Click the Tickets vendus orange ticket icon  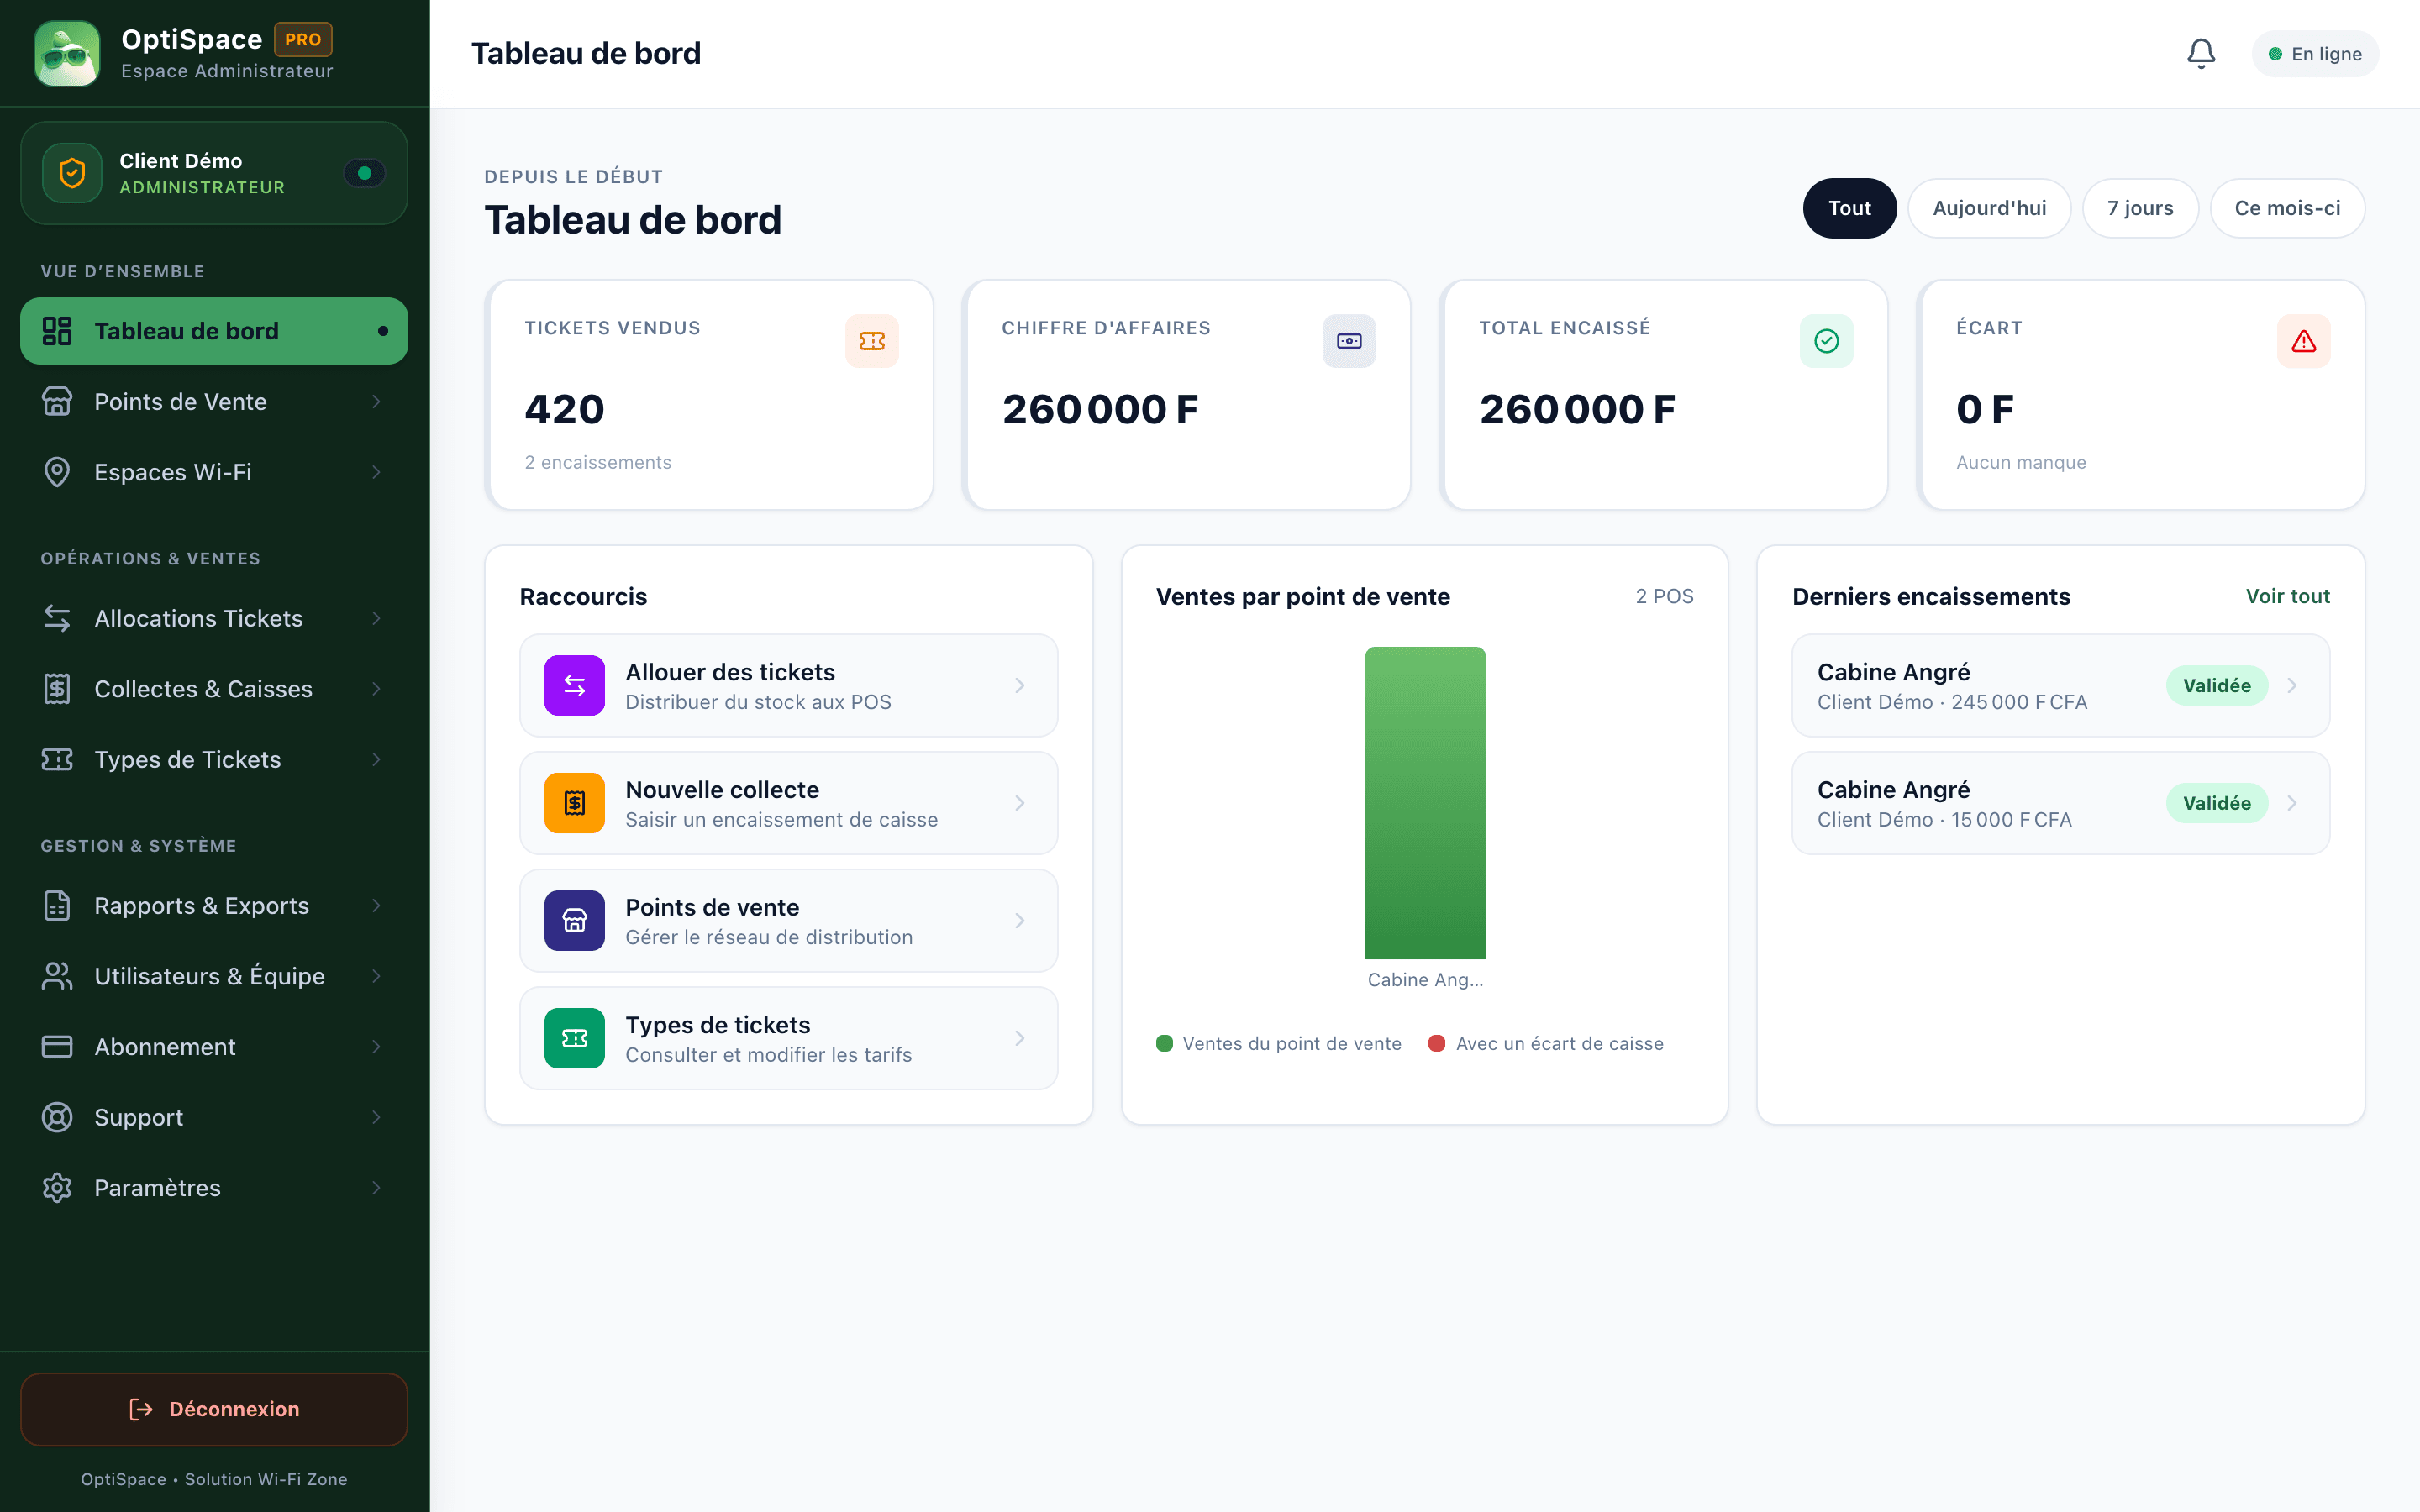click(872, 341)
